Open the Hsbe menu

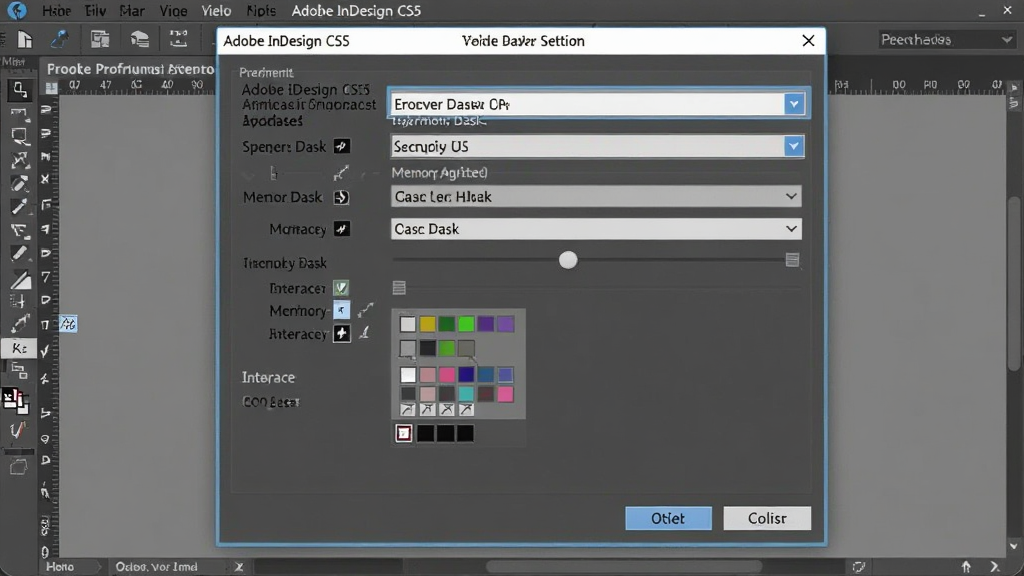56,10
